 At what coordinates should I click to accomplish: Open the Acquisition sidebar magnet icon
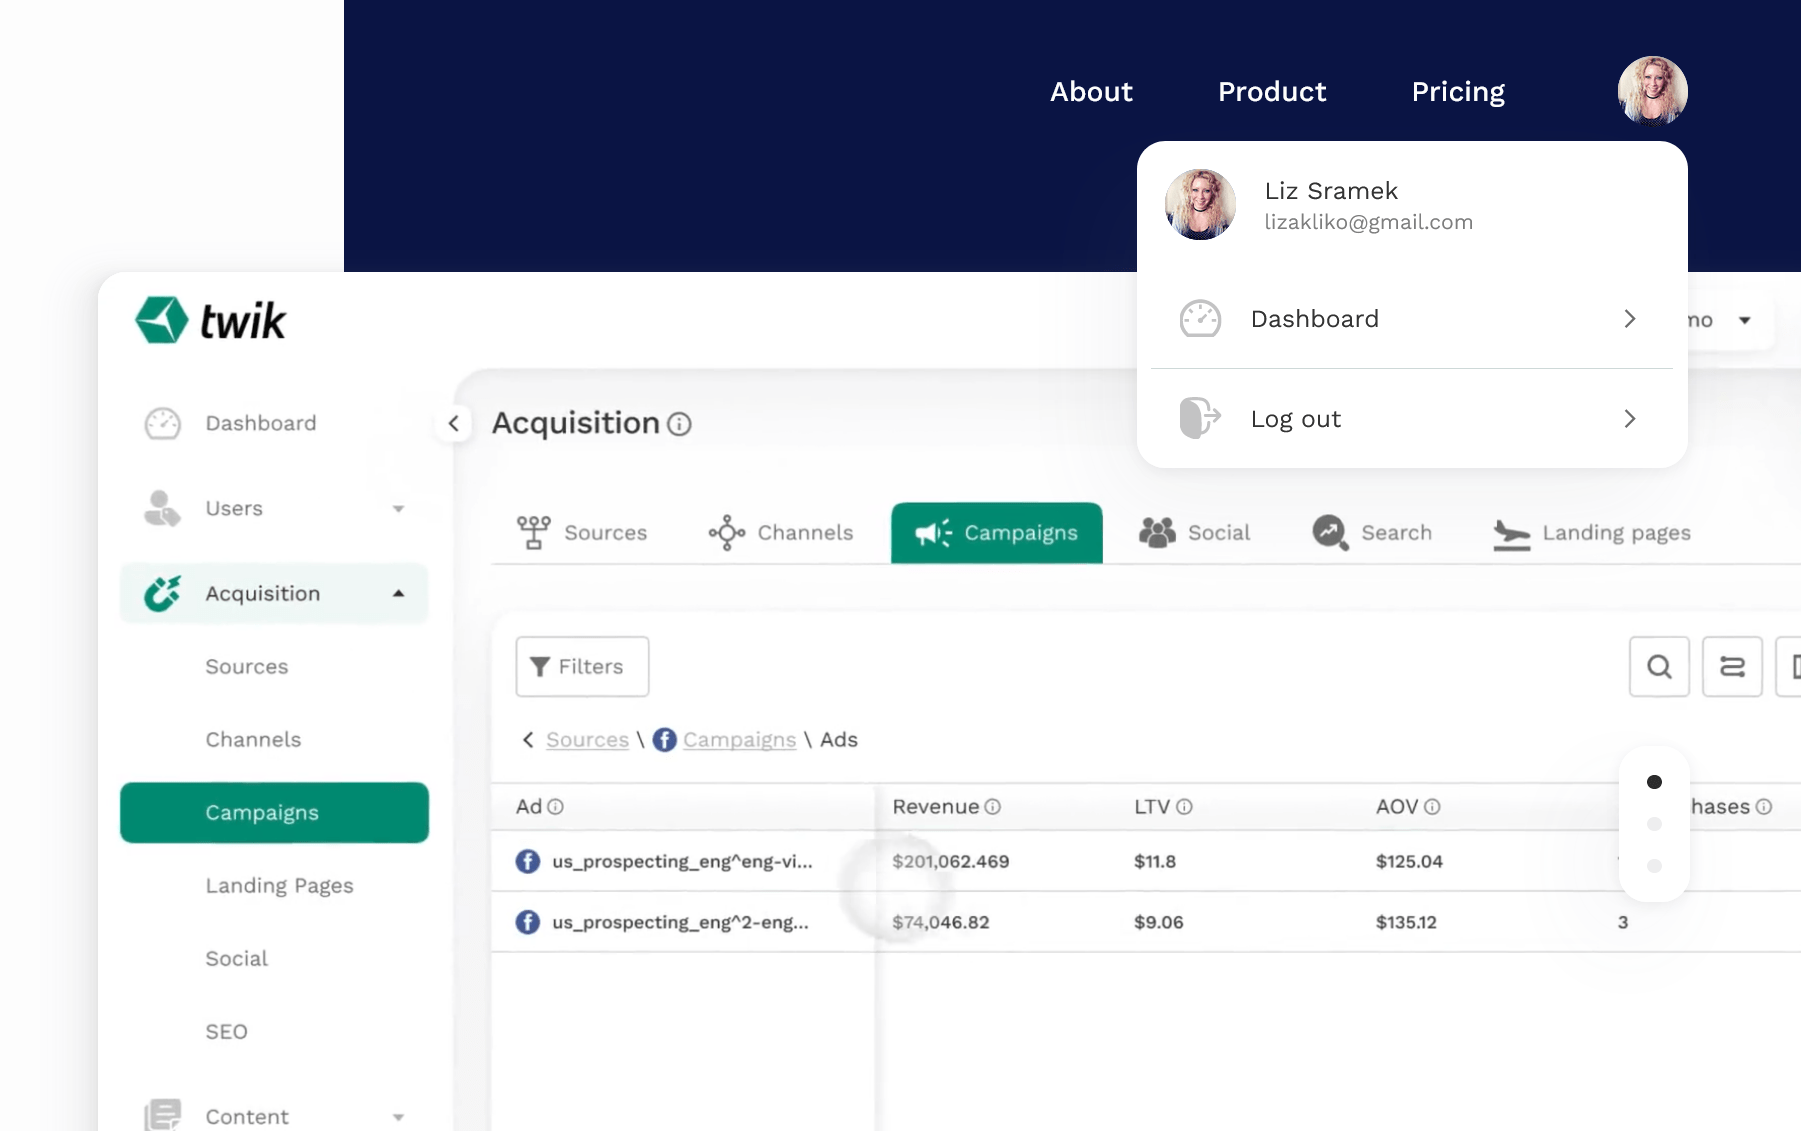click(x=161, y=592)
